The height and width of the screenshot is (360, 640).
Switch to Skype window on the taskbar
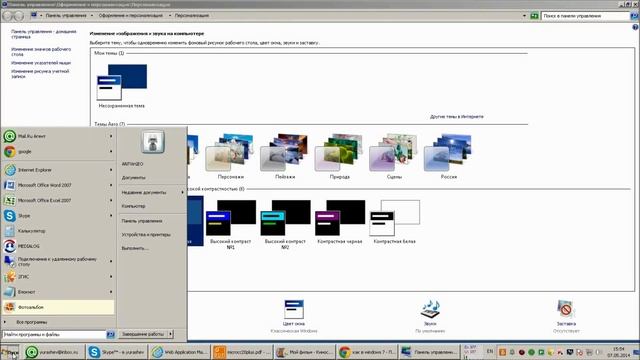click(116, 352)
